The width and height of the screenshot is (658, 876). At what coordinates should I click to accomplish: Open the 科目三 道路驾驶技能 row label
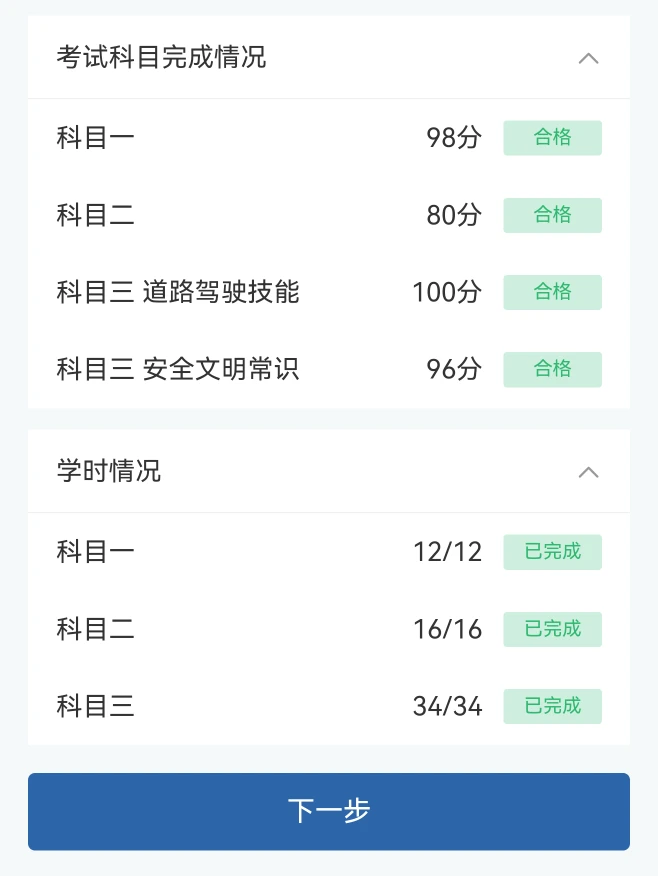click(x=178, y=292)
